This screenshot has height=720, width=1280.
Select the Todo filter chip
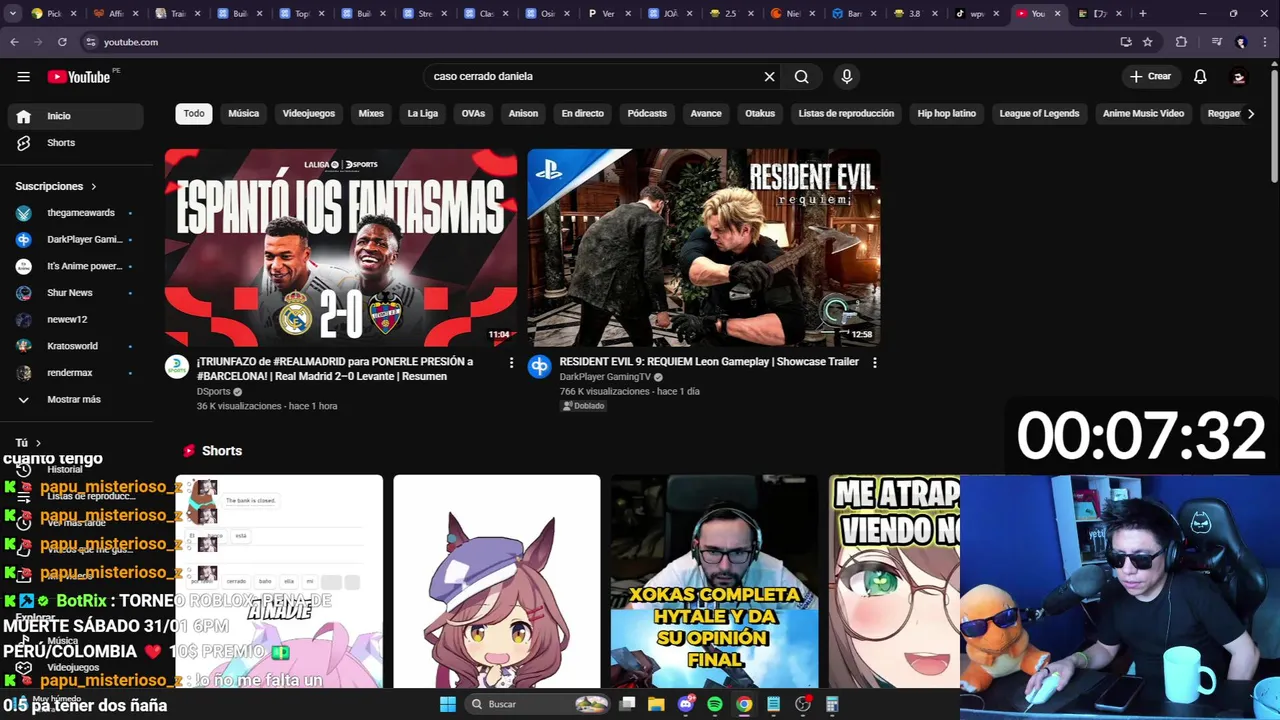point(194,114)
